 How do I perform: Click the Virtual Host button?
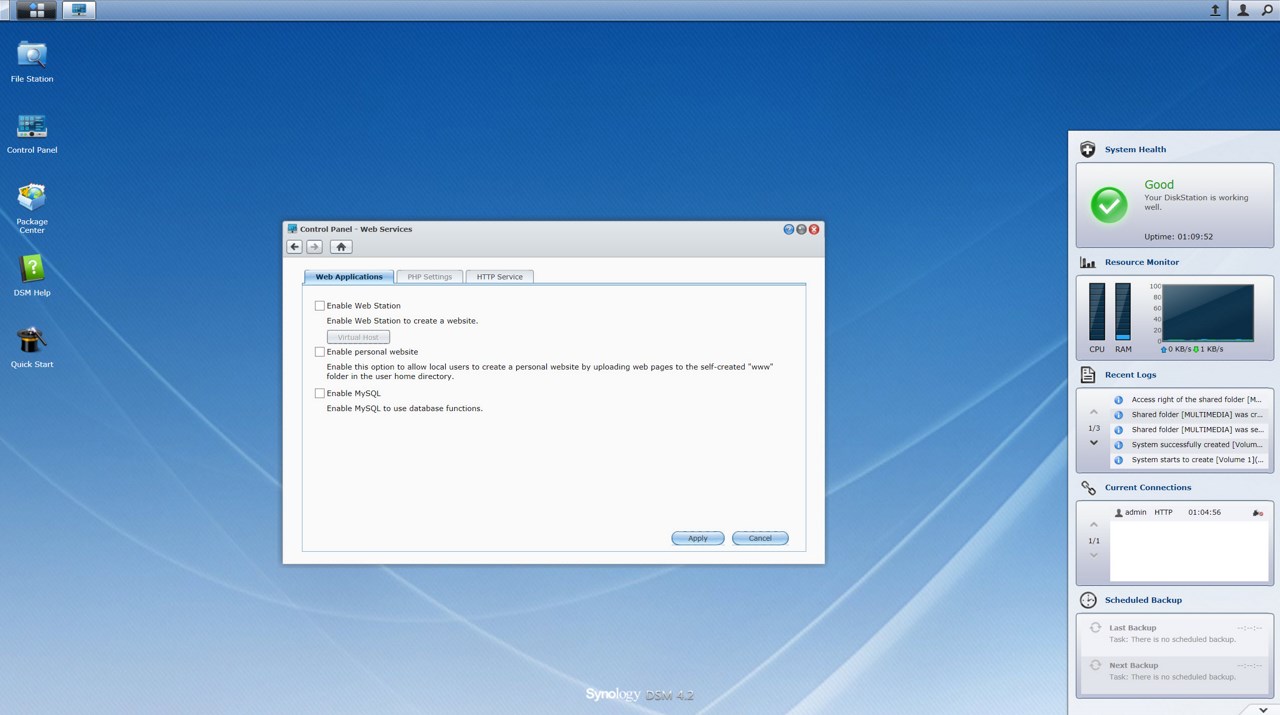coord(358,337)
